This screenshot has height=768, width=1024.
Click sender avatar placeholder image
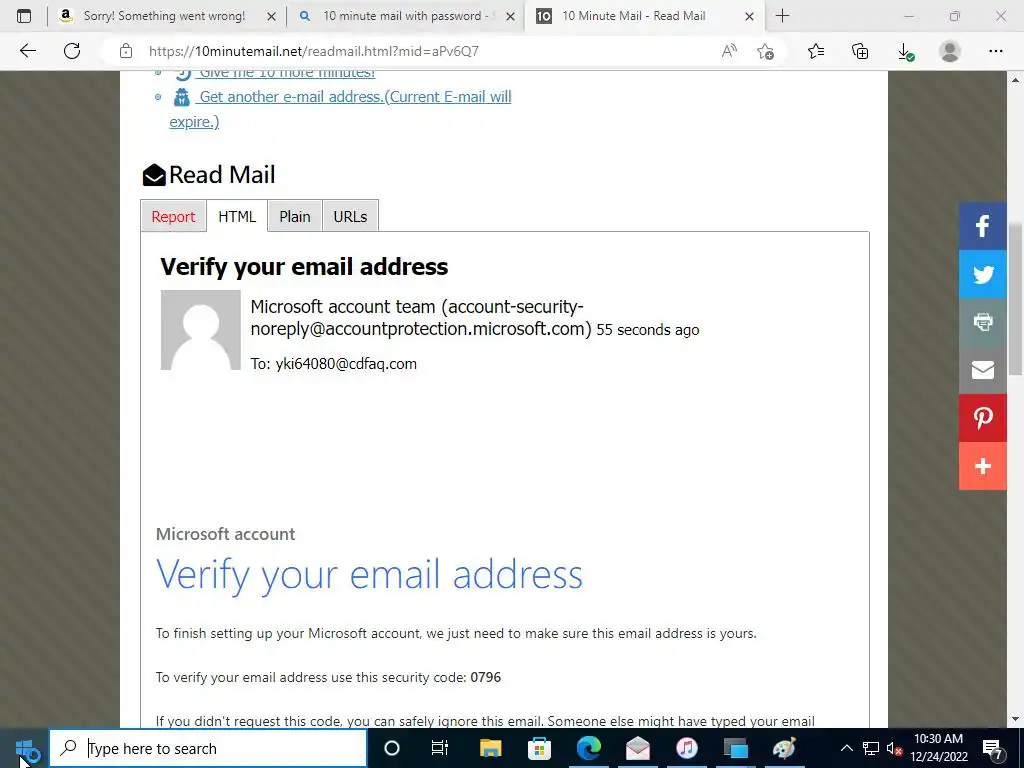[x=200, y=330]
